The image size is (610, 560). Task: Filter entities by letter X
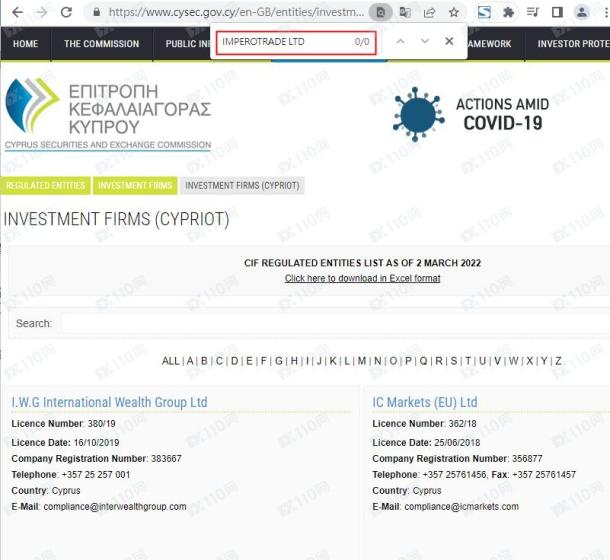(x=529, y=361)
